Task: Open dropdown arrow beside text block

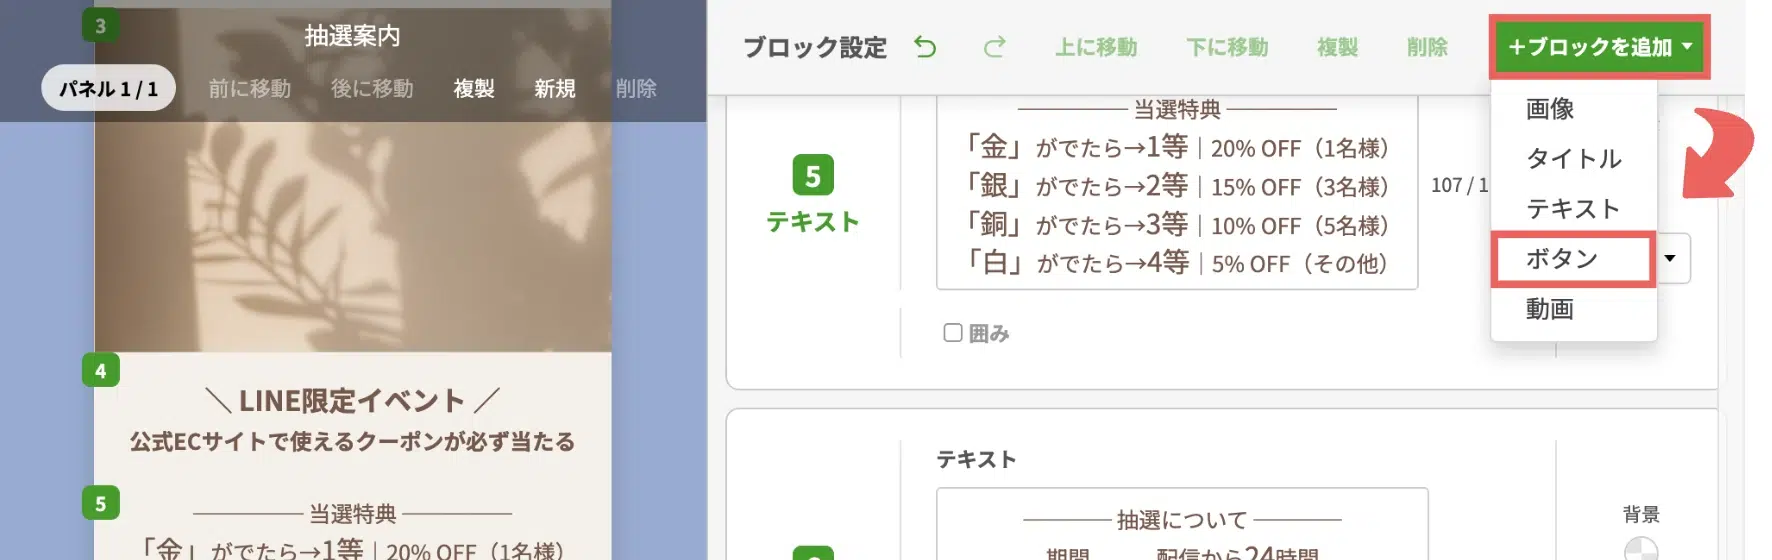Action: pyautogui.click(x=1670, y=259)
